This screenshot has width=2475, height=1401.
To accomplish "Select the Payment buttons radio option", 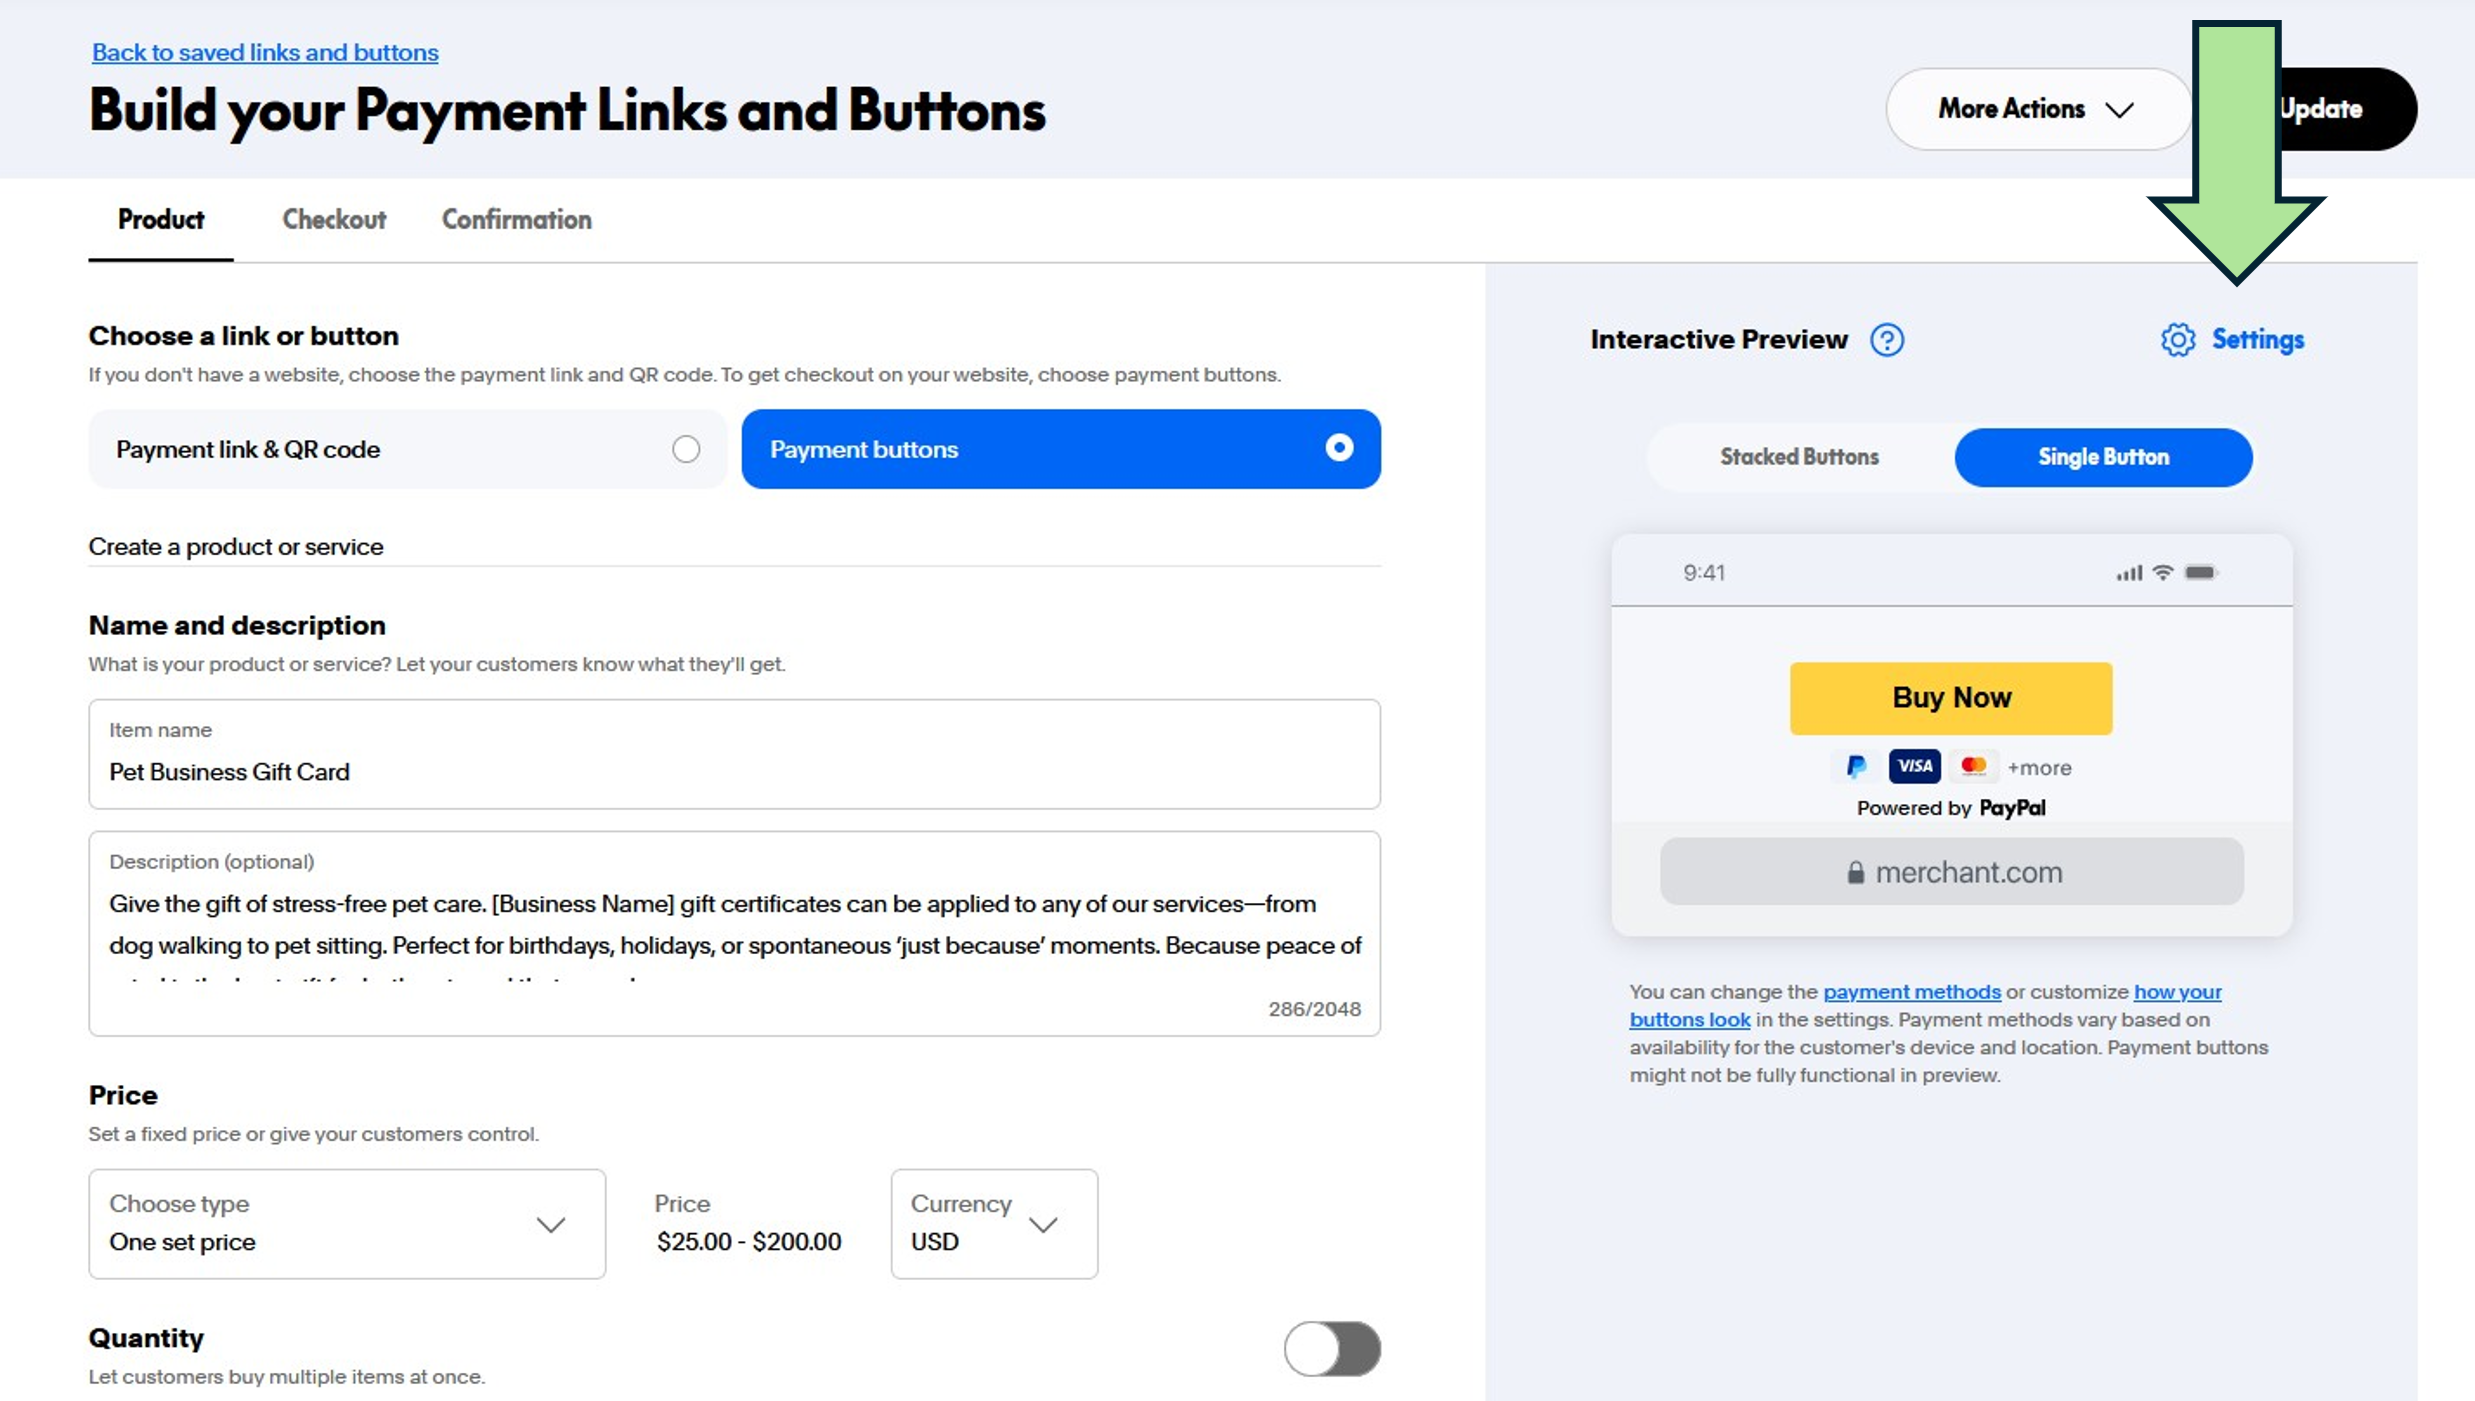I will tap(1339, 448).
